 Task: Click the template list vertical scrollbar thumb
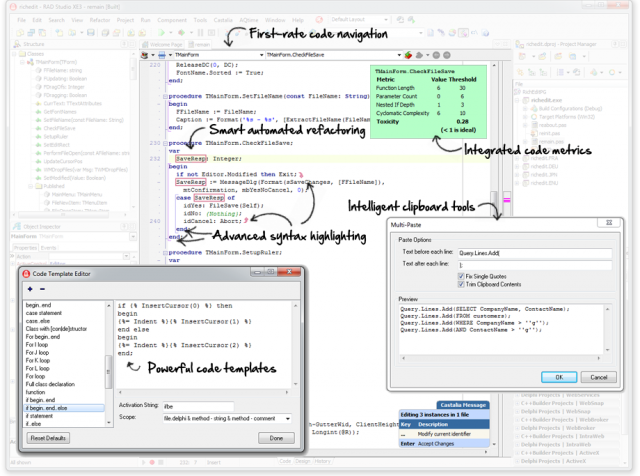109,371
